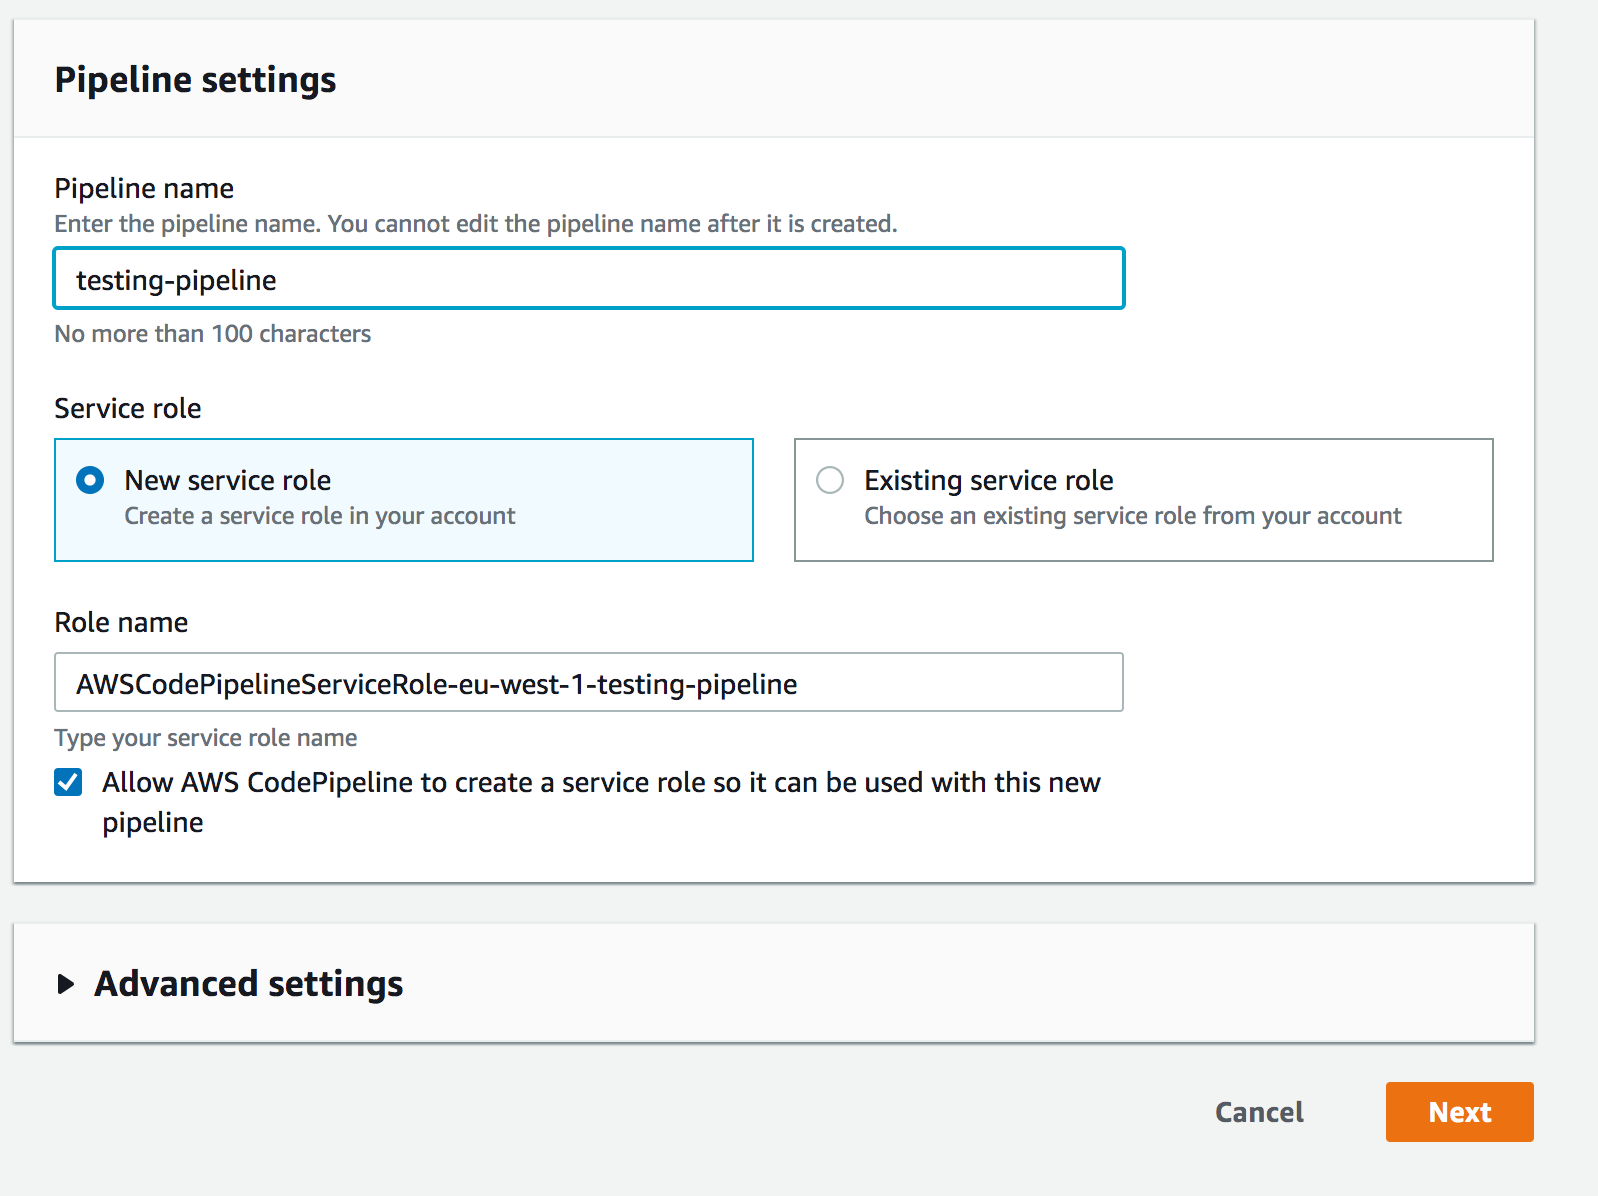Viewport: 1598px width, 1196px height.
Task: Click 'Create a service role in your account' text
Action: point(319,516)
